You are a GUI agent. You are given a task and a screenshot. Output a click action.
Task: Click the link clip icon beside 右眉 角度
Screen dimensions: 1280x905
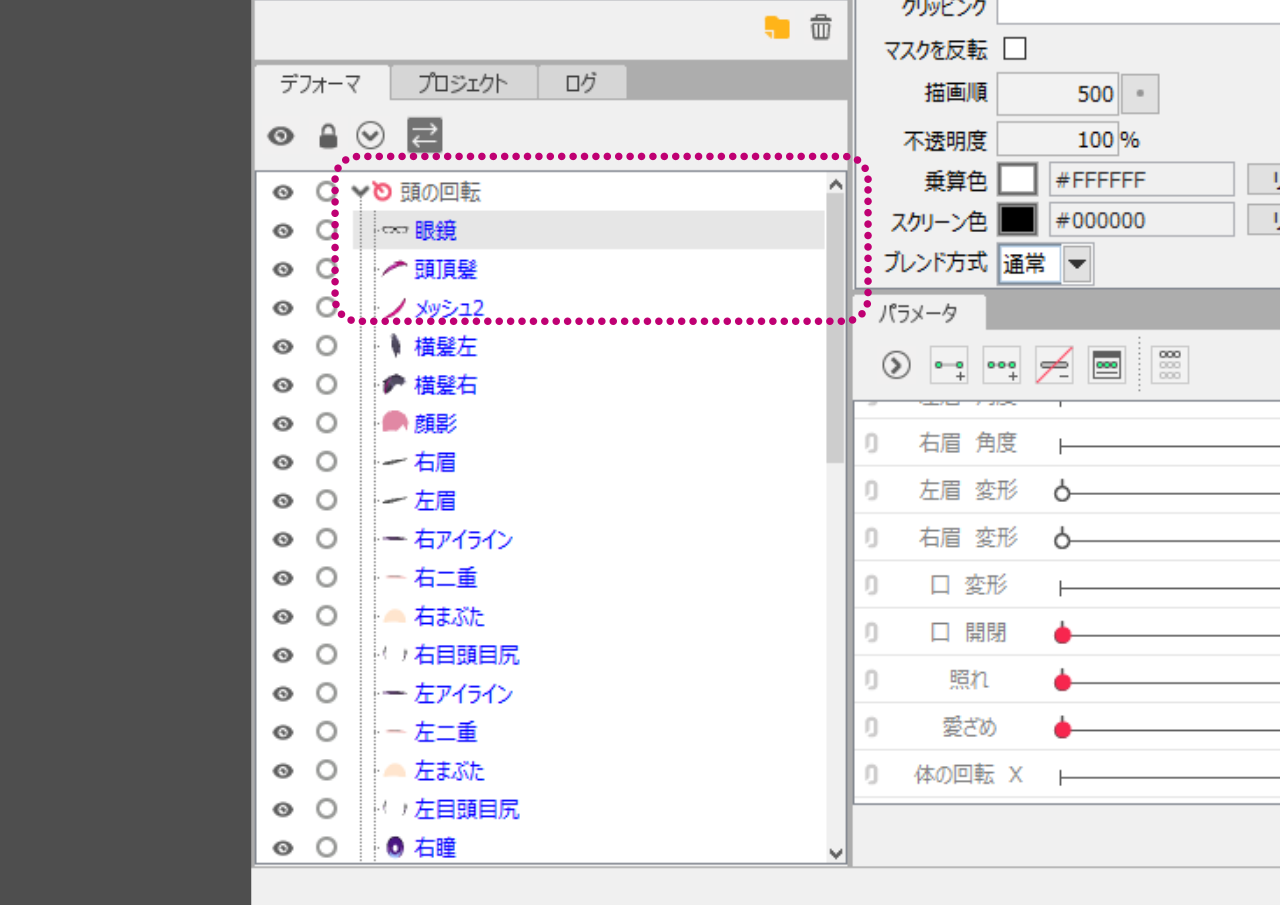871,443
